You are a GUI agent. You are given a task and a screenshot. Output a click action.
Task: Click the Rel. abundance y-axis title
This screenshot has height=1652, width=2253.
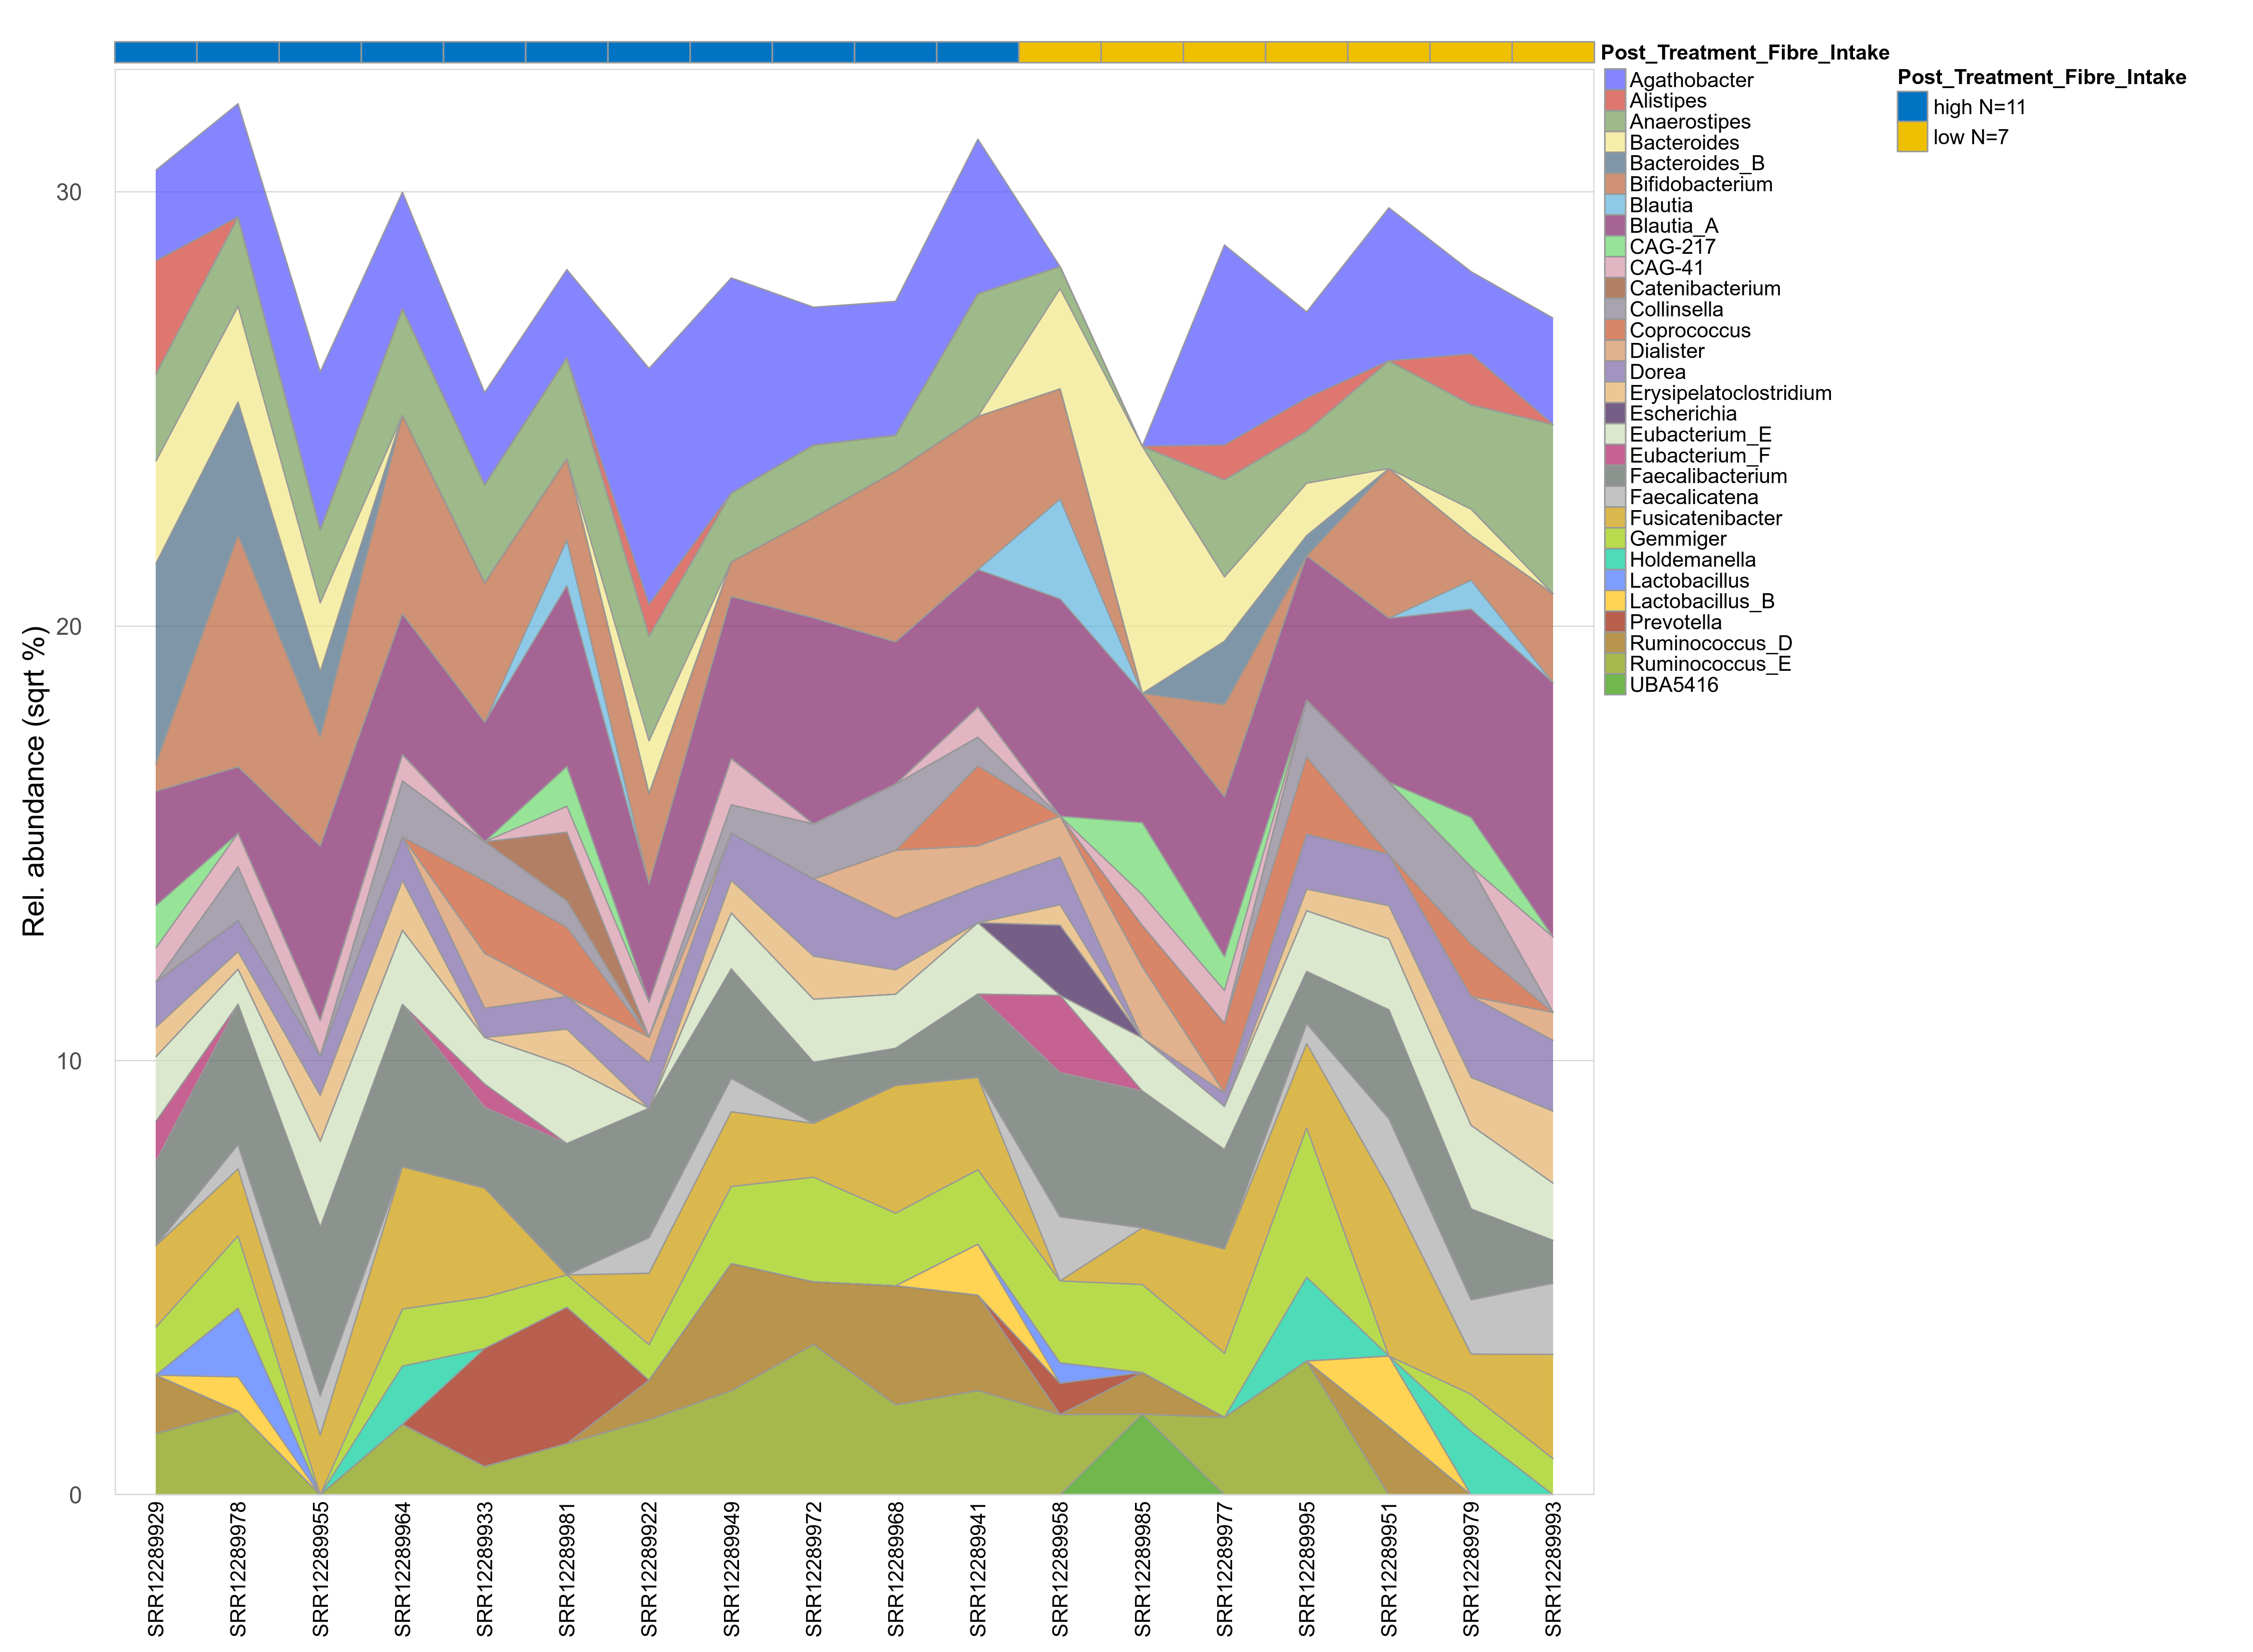(34, 781)
